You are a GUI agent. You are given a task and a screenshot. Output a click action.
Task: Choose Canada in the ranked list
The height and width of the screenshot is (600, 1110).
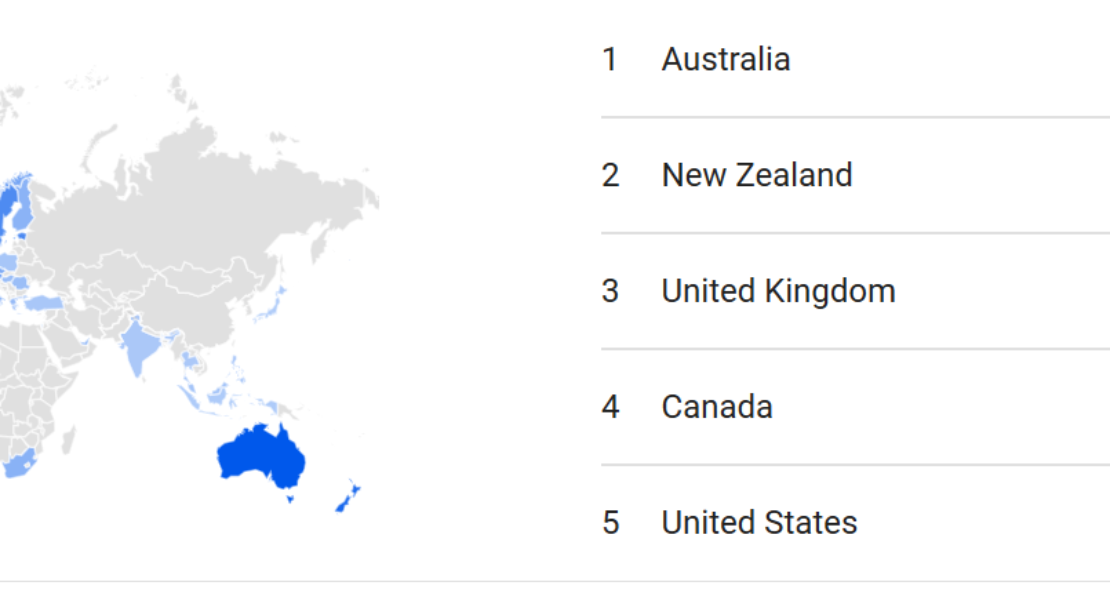[716, 407]
